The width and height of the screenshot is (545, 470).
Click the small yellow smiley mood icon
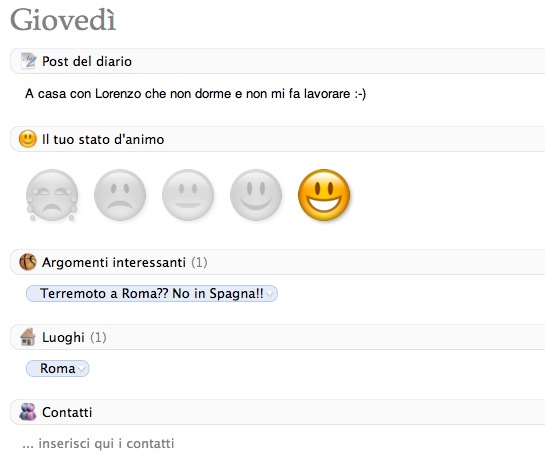pos(28,139)
